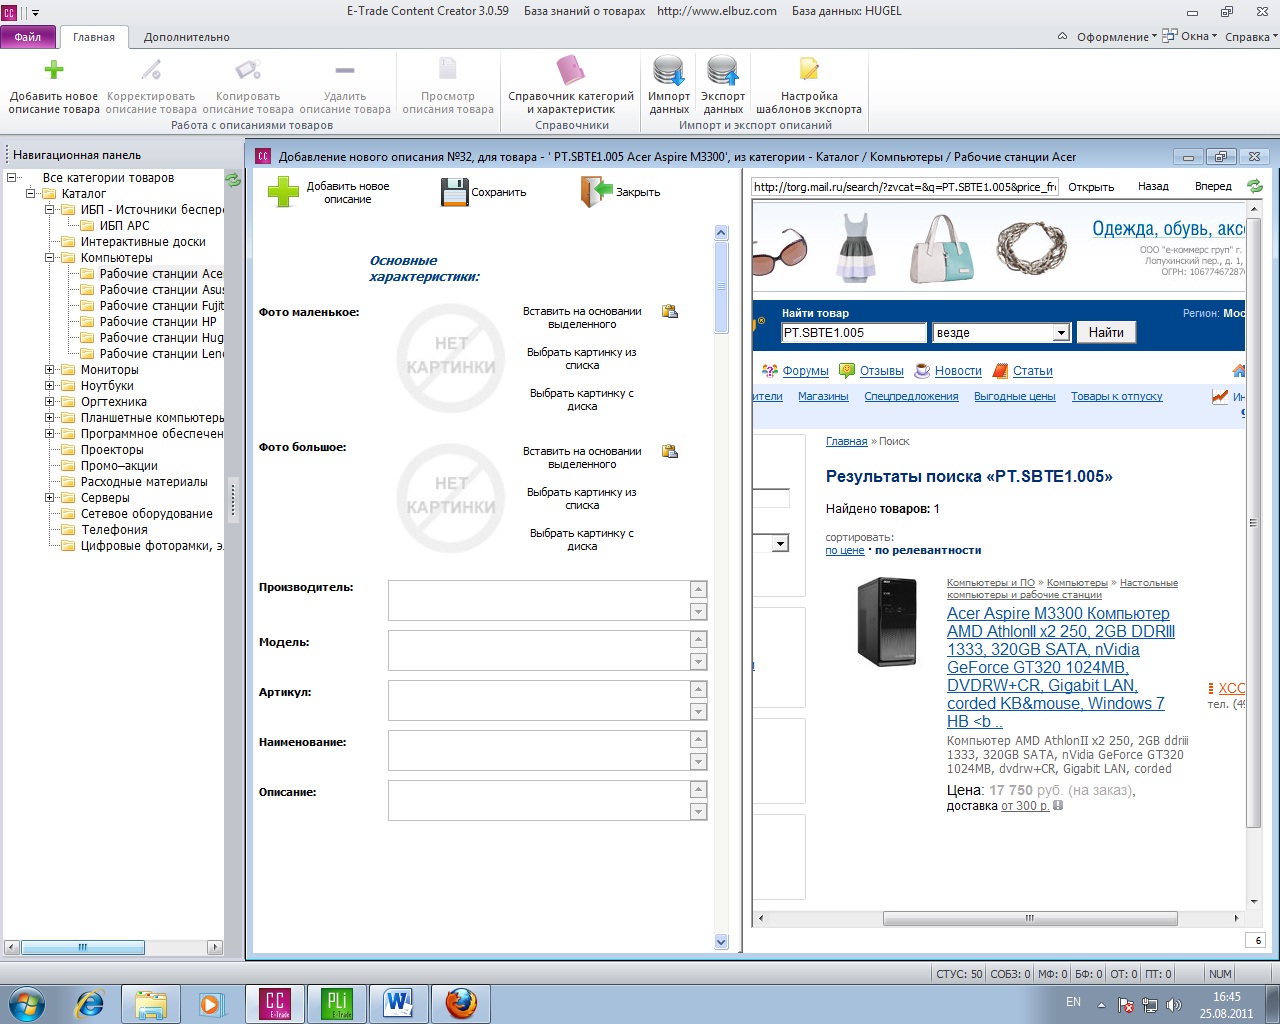Collapse the ИБП - Источники tree node

click(x=49, y=210)
